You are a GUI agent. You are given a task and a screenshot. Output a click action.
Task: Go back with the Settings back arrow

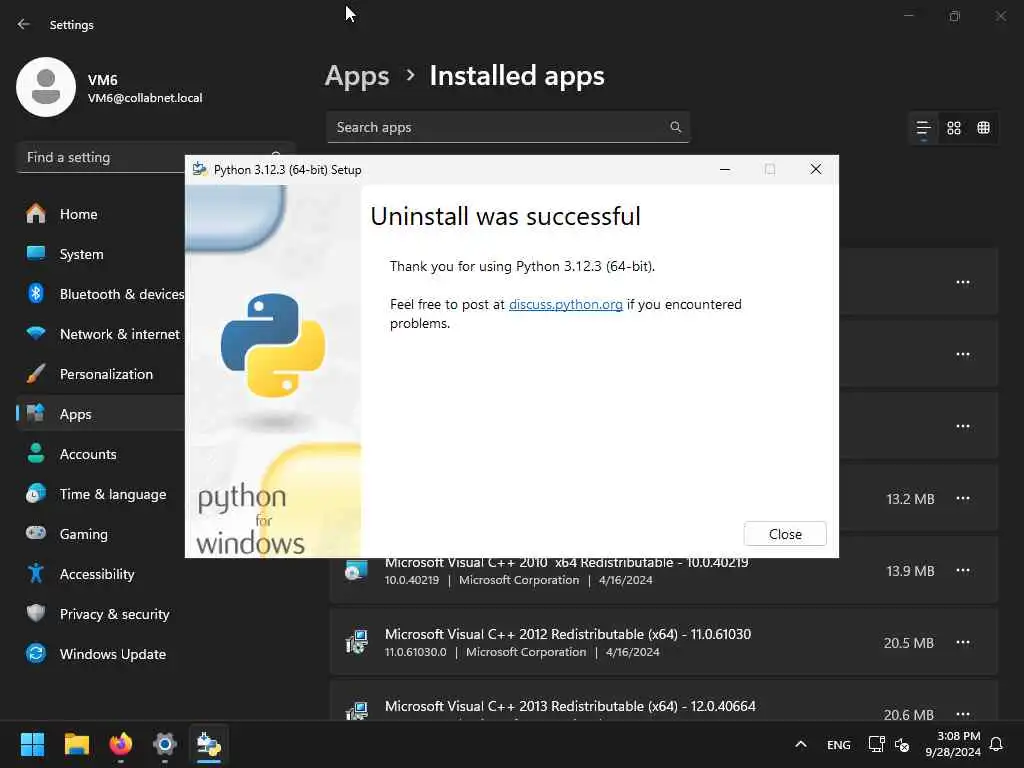click(x=24, y=24)
